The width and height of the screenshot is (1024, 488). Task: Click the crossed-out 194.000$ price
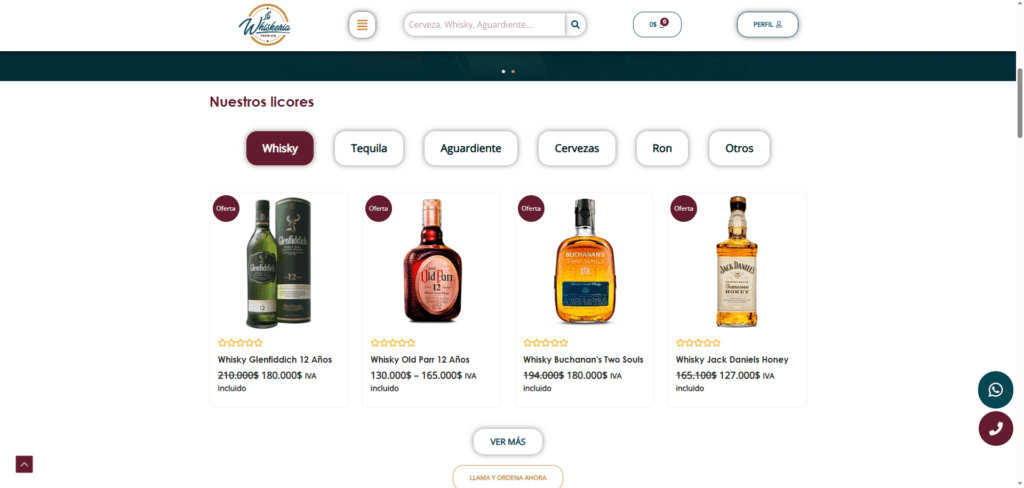543,376
